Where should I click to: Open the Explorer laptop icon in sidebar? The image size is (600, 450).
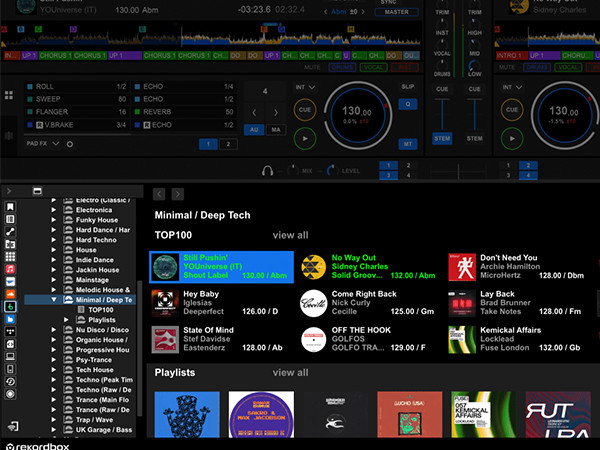tap(10, 357)
